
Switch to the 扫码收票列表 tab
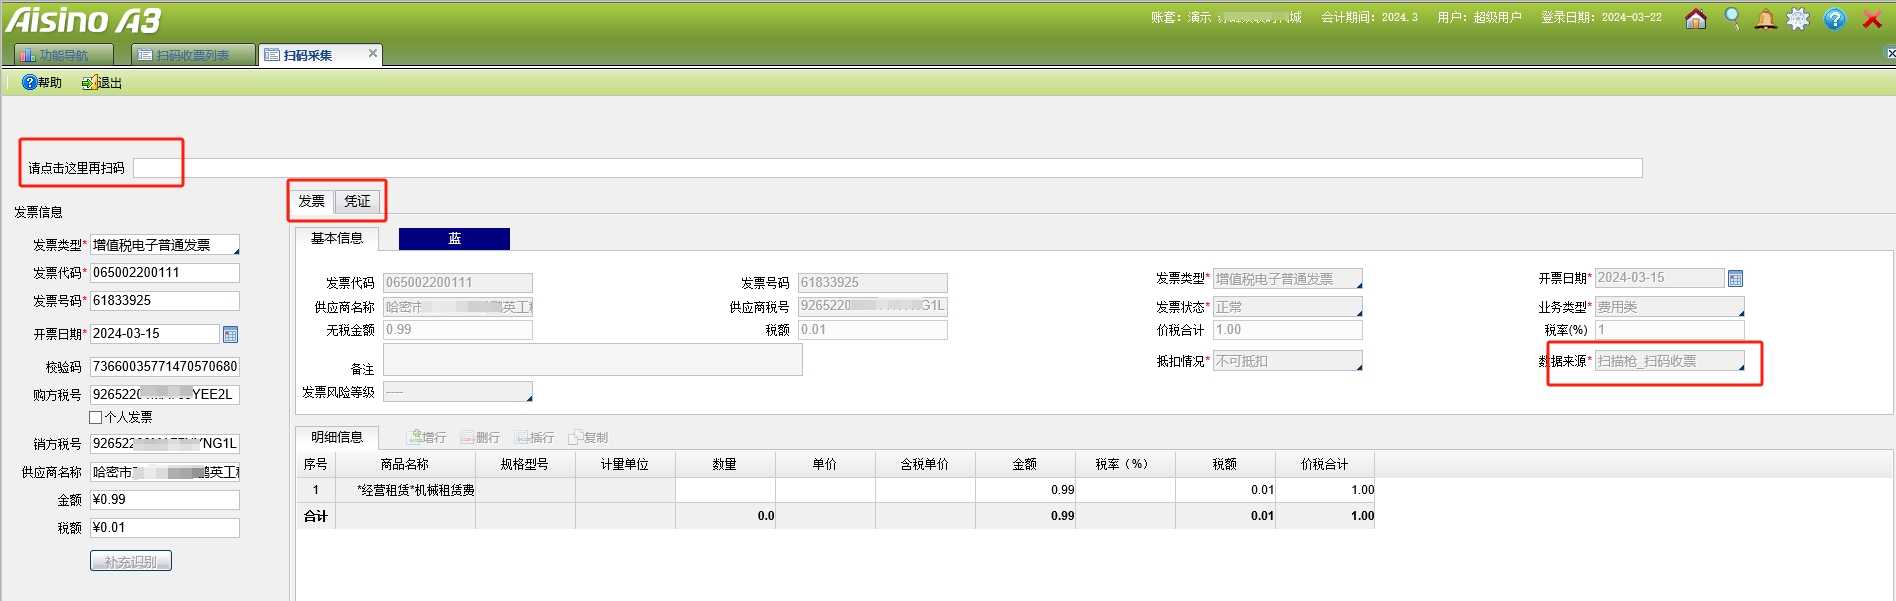click(192, 55)
